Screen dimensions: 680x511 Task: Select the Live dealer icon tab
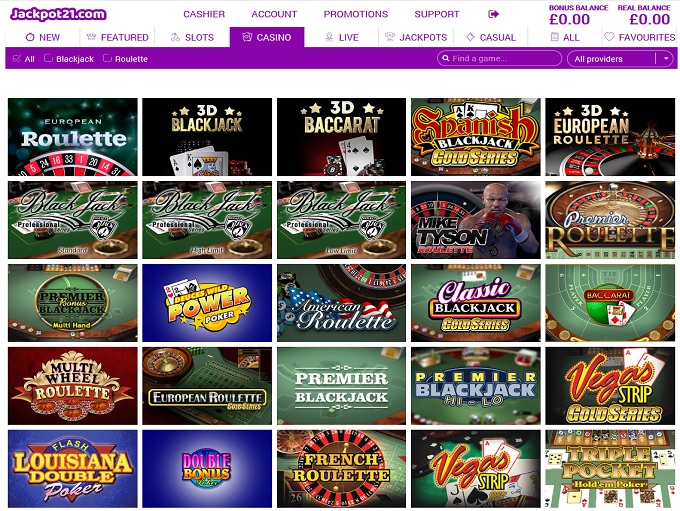point(329,37)
